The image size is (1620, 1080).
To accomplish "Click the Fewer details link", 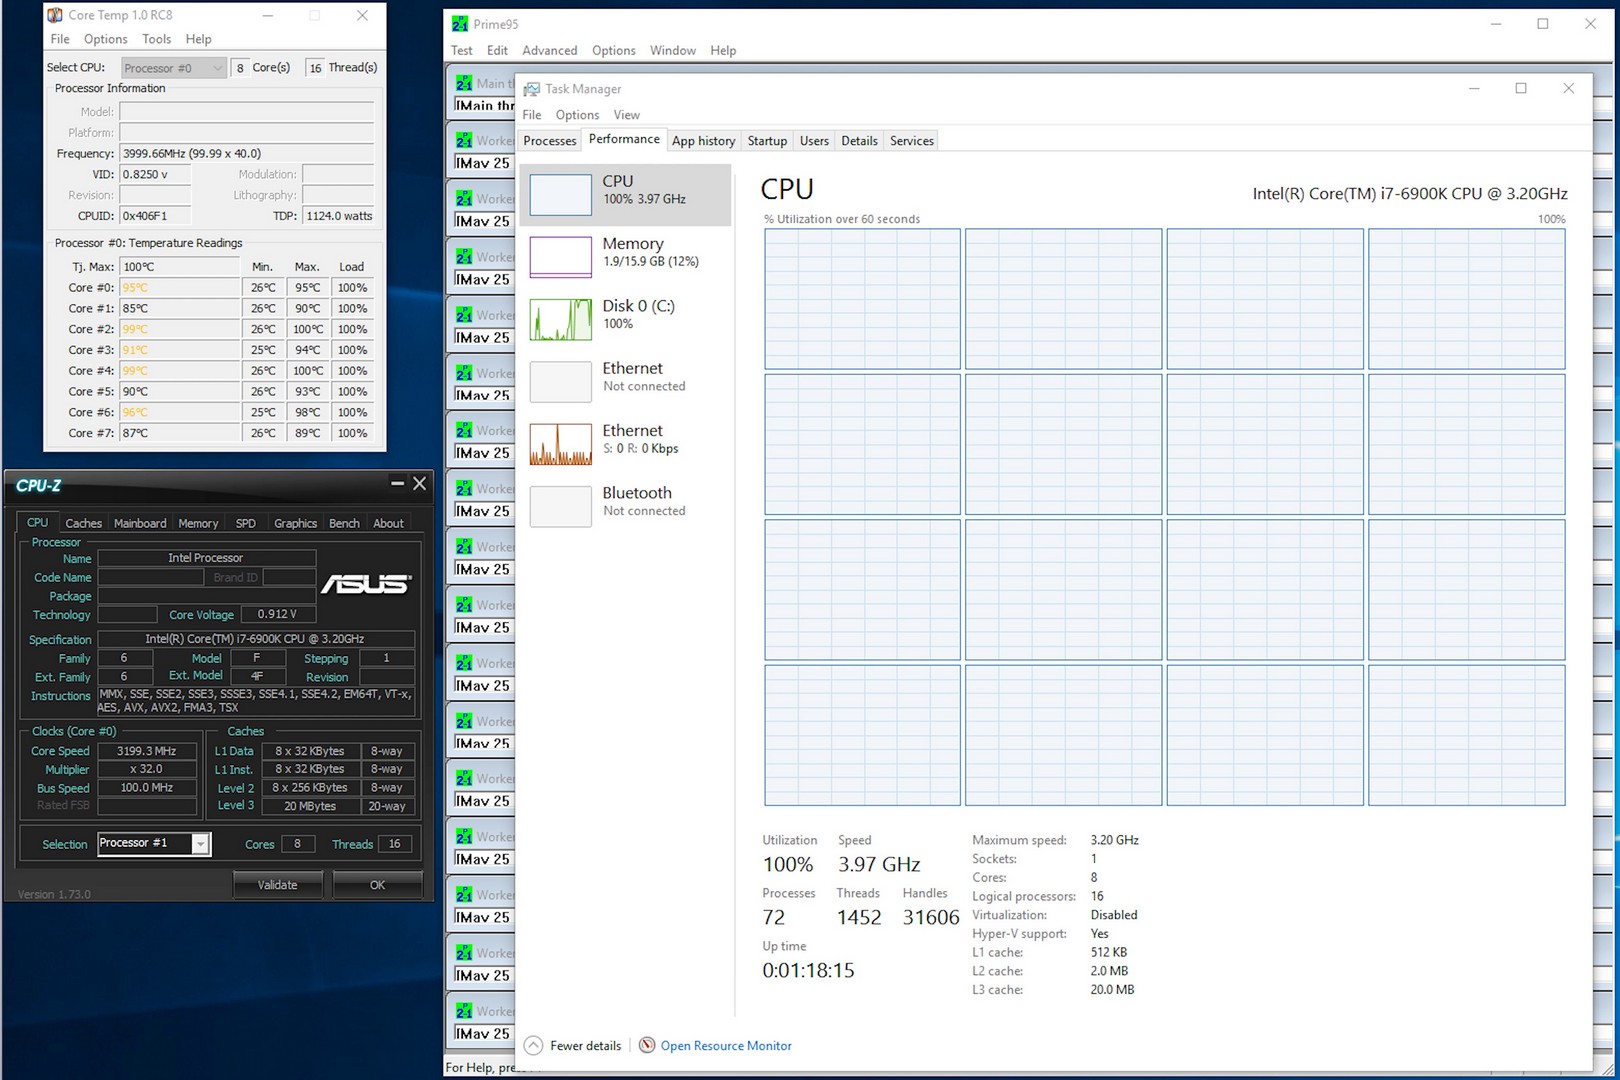I will pyautogui.click(x=586, y=1046).
